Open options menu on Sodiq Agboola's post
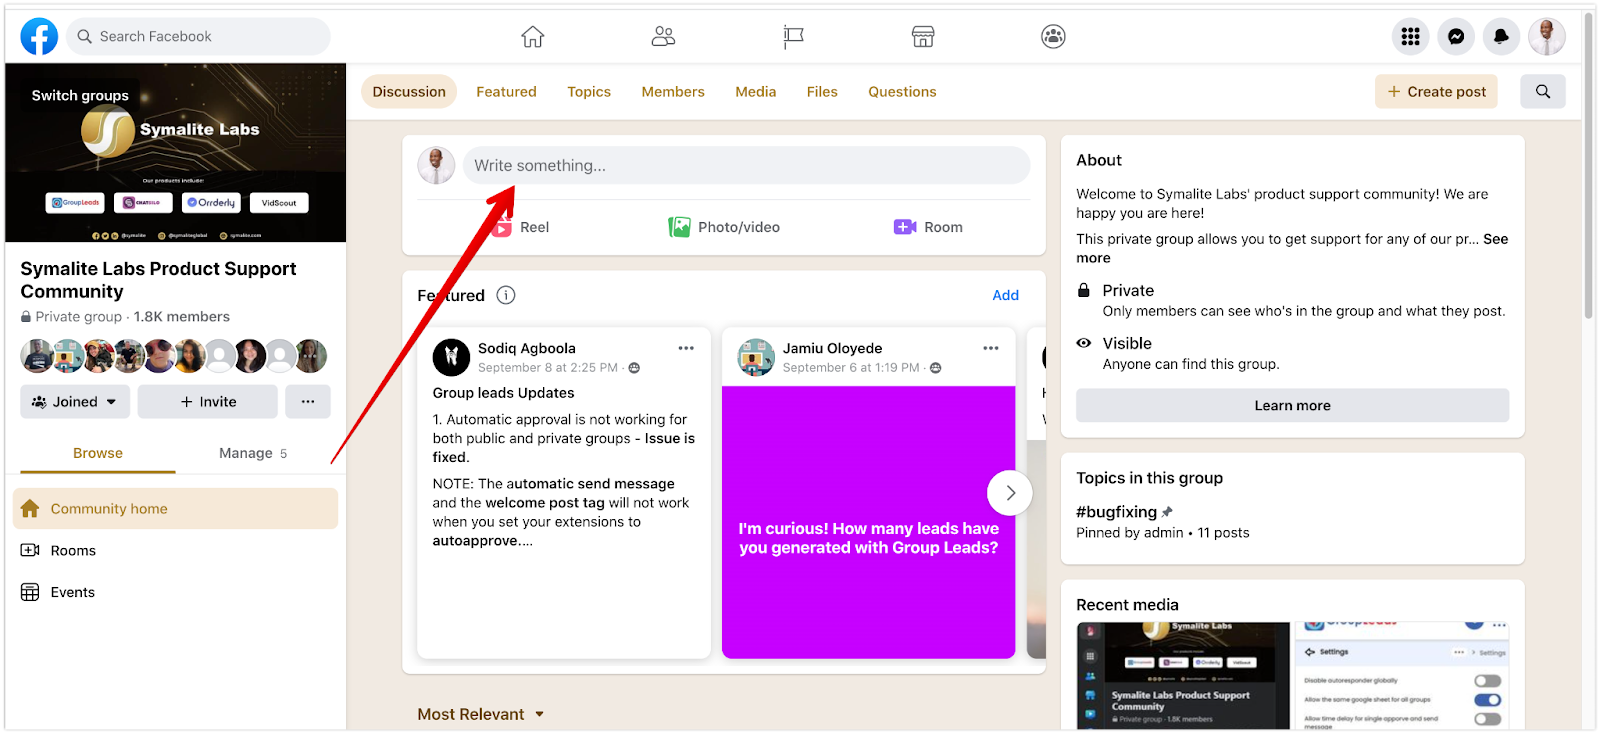1600x734 pixels. [686, 348]
